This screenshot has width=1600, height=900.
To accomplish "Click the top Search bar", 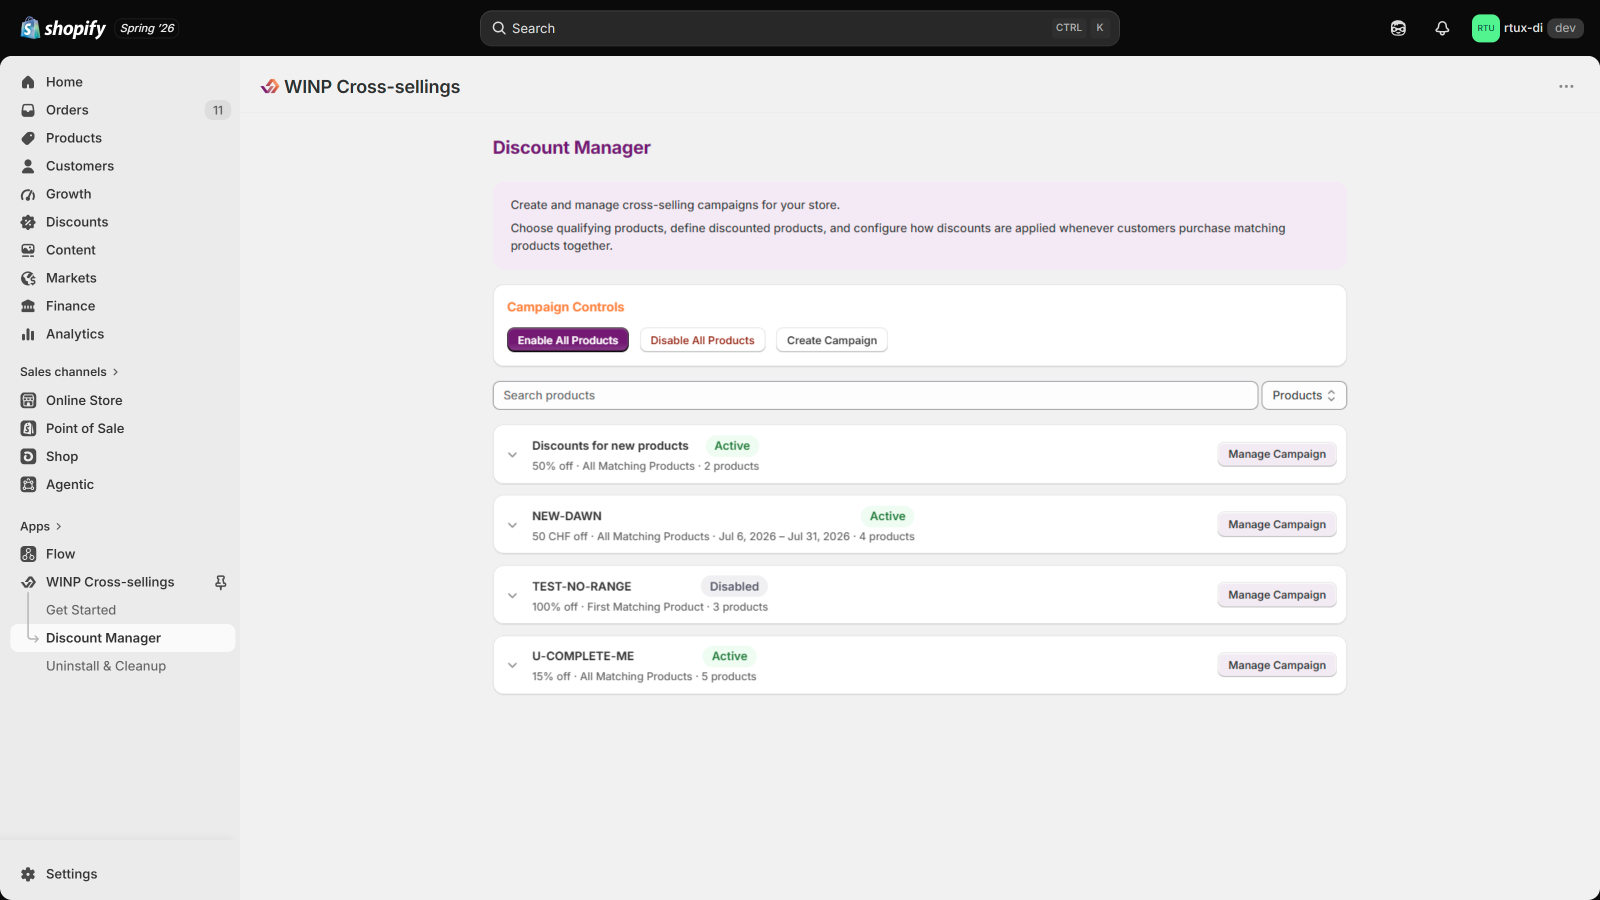I will tap(800, 28).
